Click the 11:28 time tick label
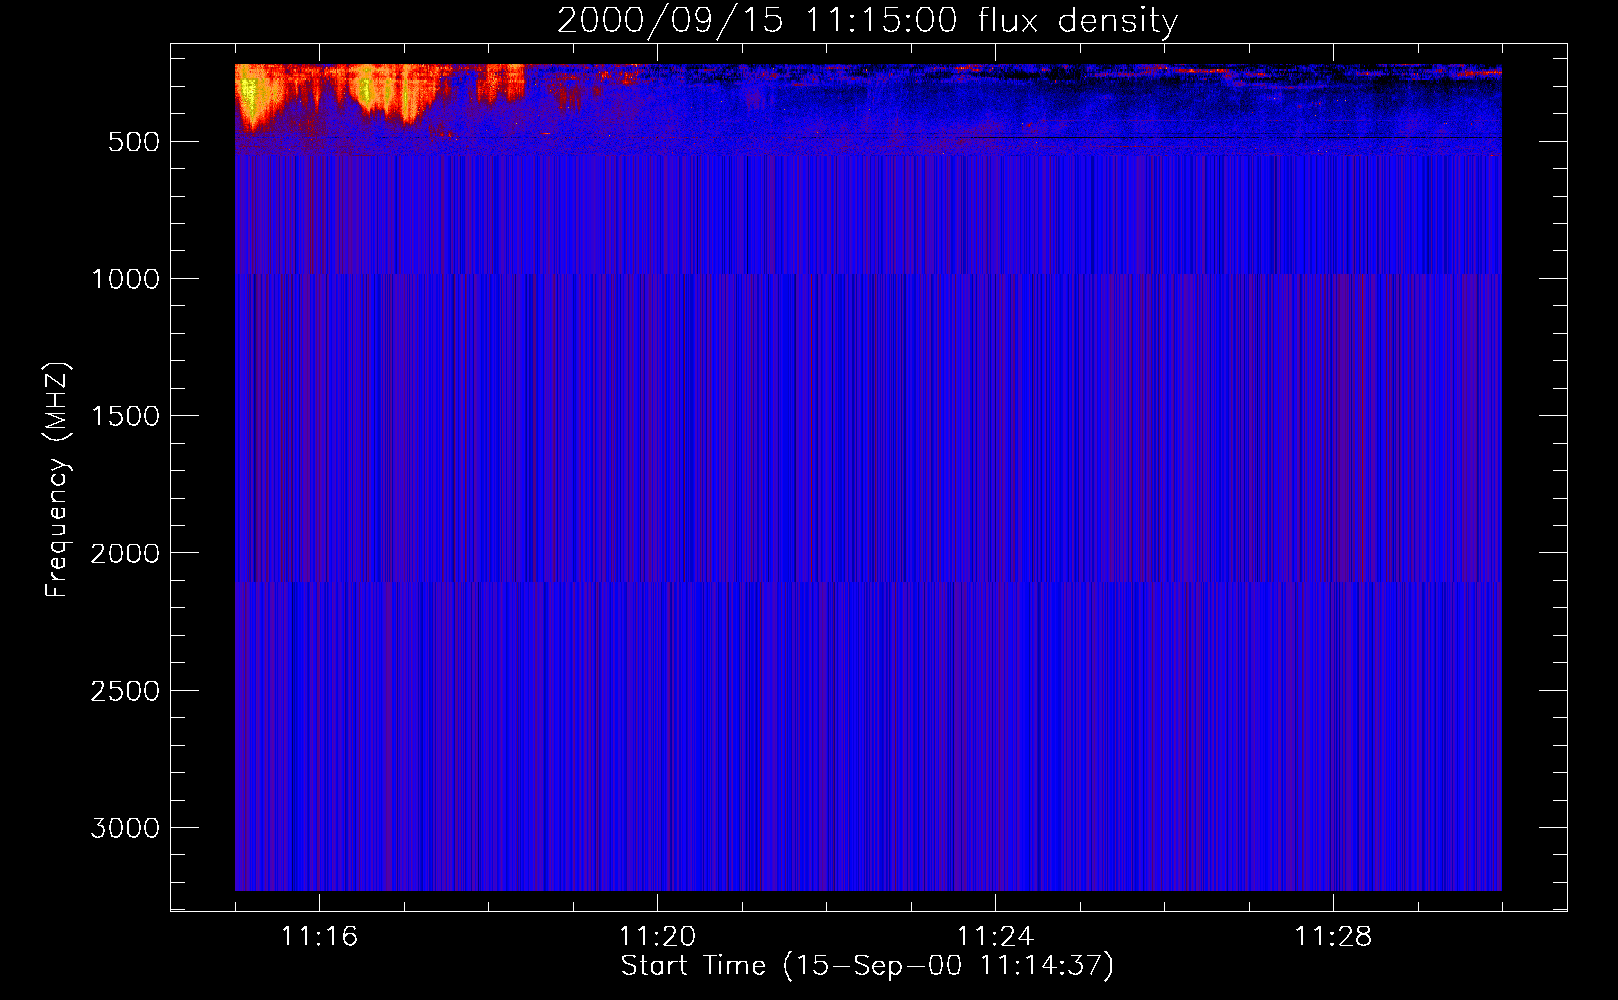 click(x=1333, y=937)
